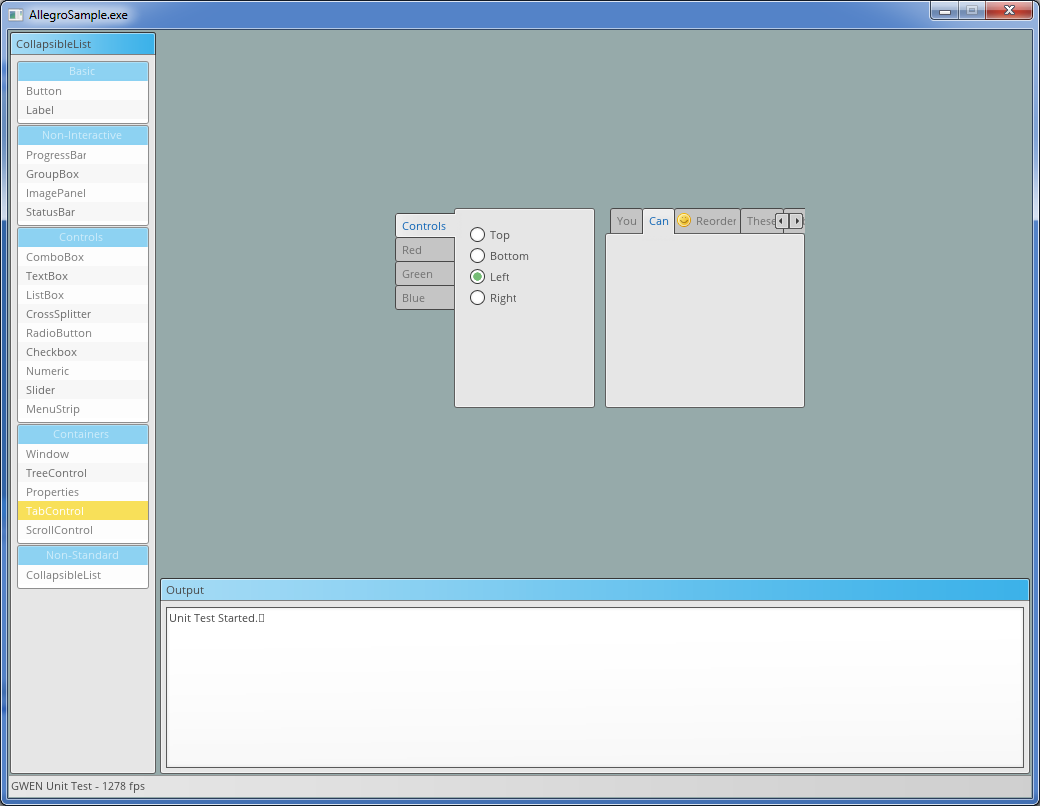
Task: Collapse the Containers category header
Action: click(x=83, y=434)
